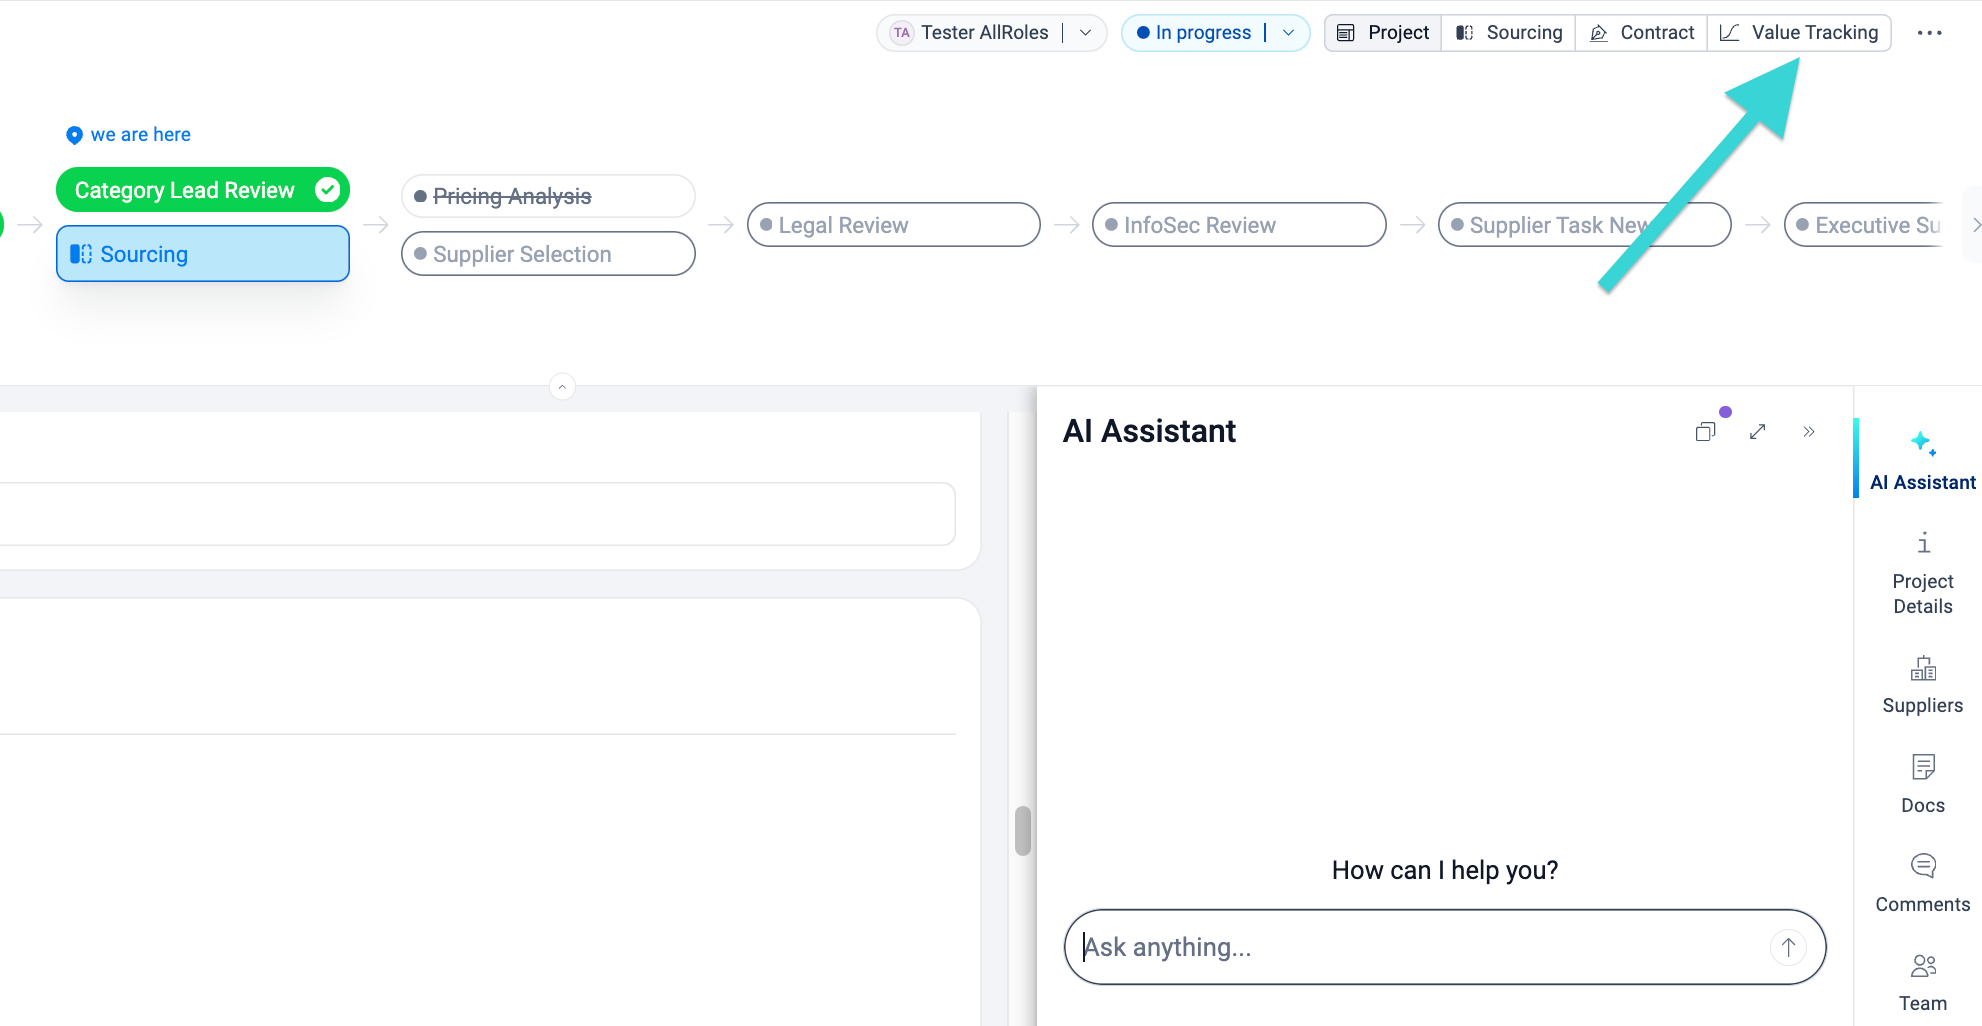The width and height of the screenshot is (1982, 1026).
Task: Expand the In progress status dropdown
Action: tap(1288, 33)
